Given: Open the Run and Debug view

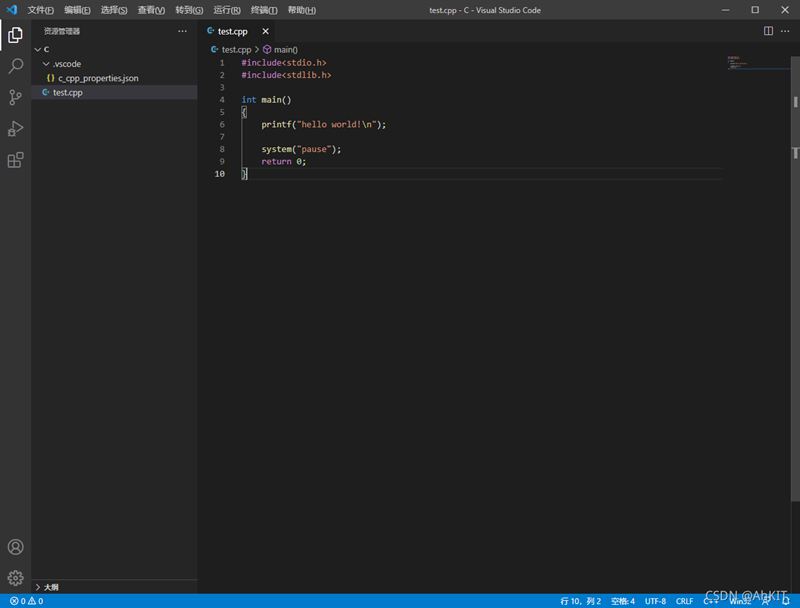Looking at the screenshot, I should point(15,128).
